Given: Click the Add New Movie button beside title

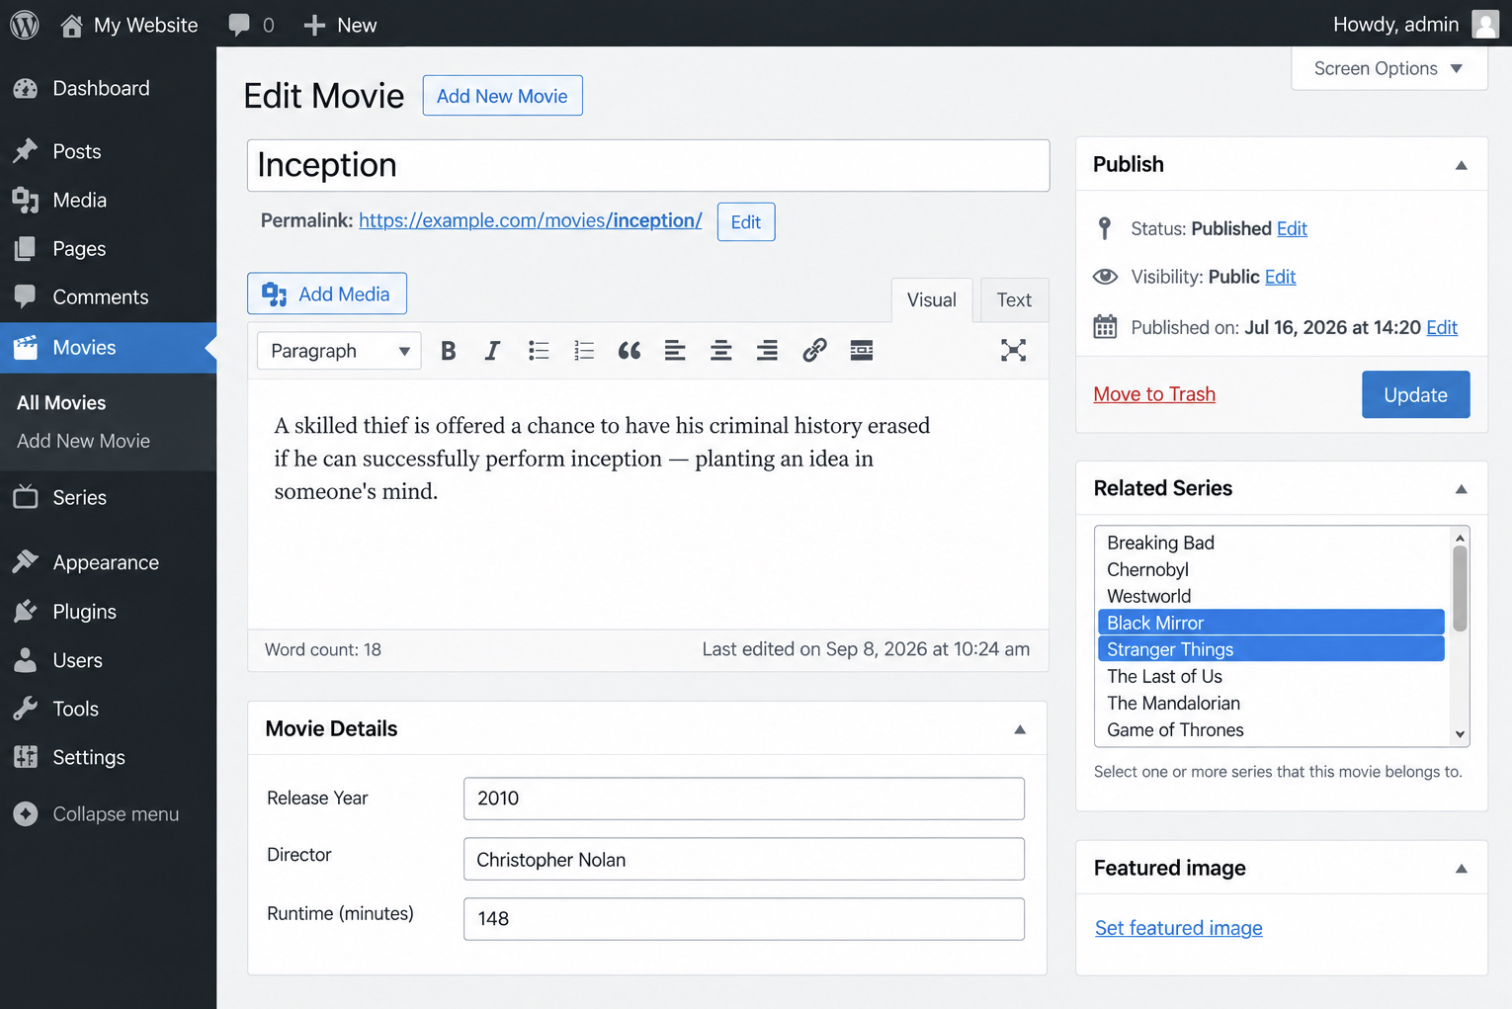Looking at the screenshot, I should click(x=502, y=96).
